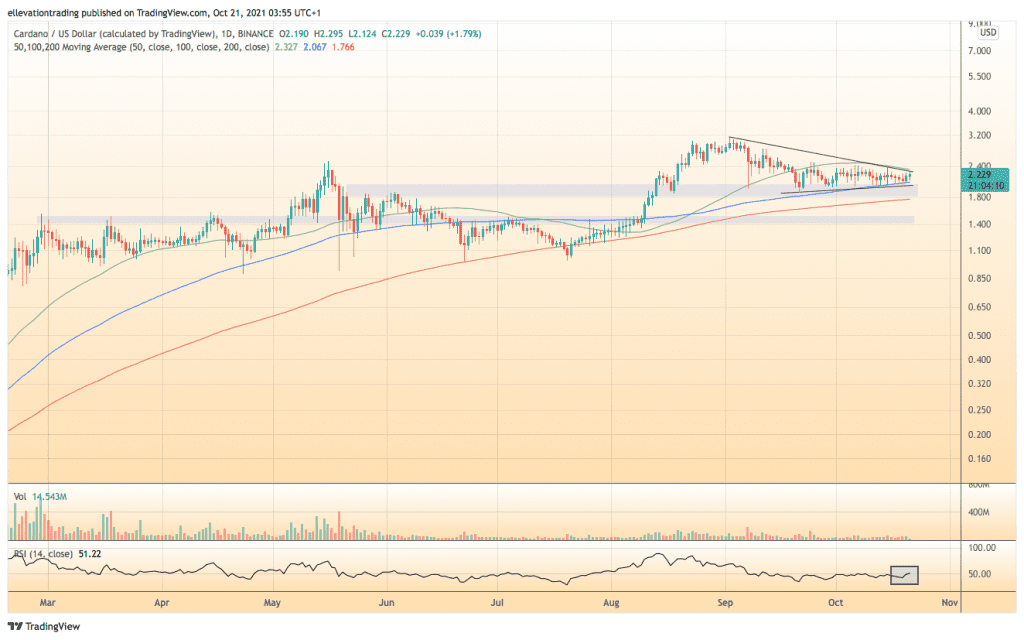This screenshot has height=640, width=1024.
Task: Click the Apr label on time axis
Action: 161,602
